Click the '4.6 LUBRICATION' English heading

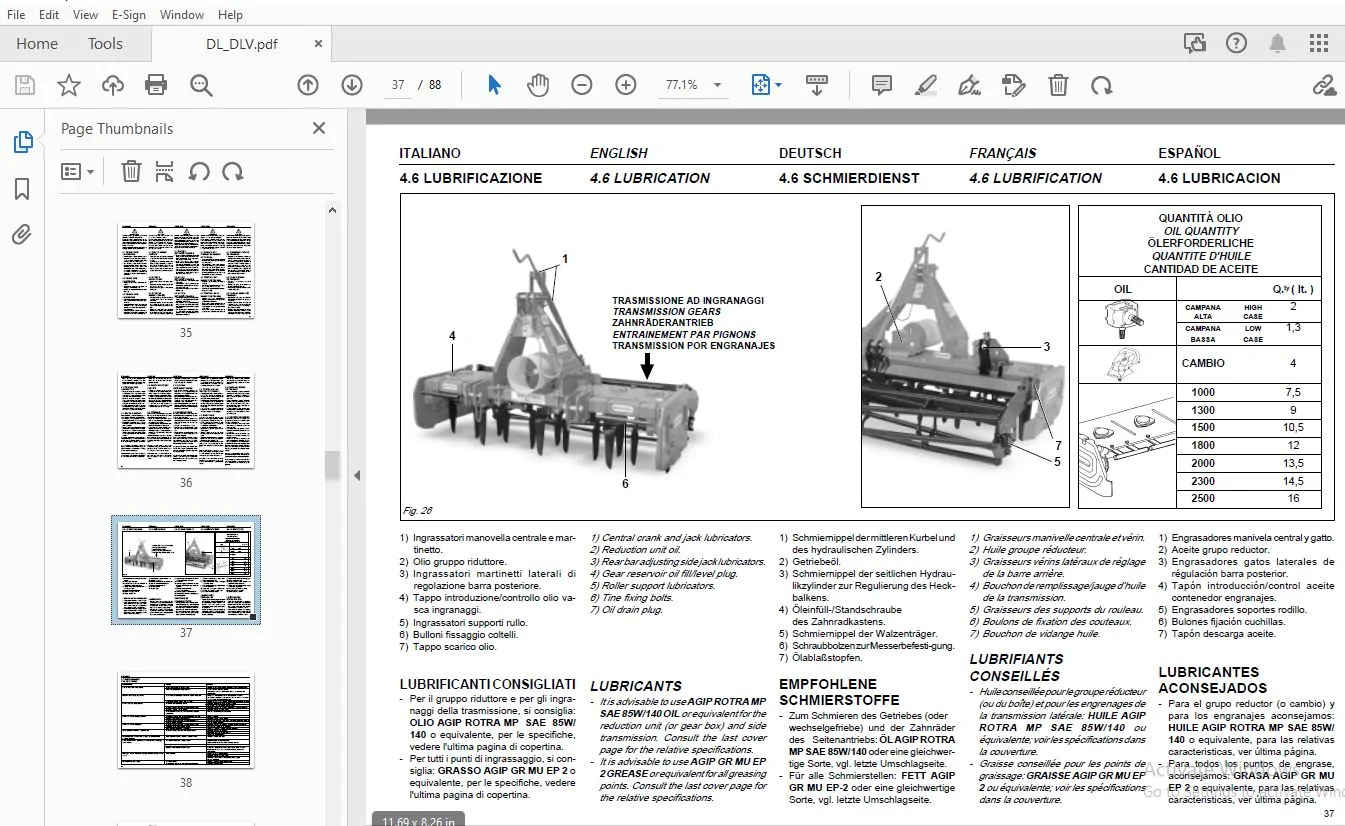[650, 178]
